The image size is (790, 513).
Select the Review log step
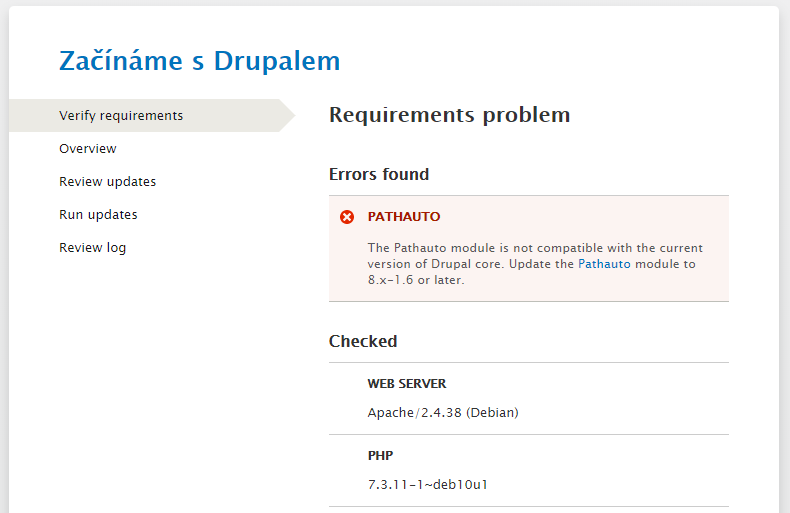tap(93, 248)
